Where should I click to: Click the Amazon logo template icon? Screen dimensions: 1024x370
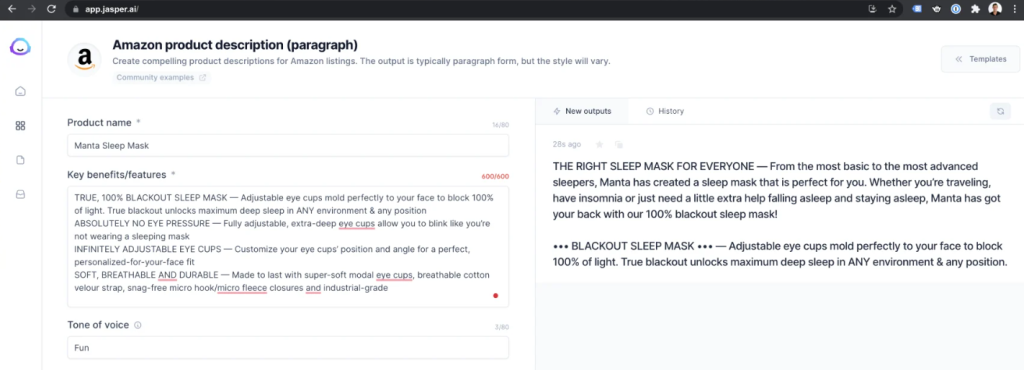tap(85, 59)
